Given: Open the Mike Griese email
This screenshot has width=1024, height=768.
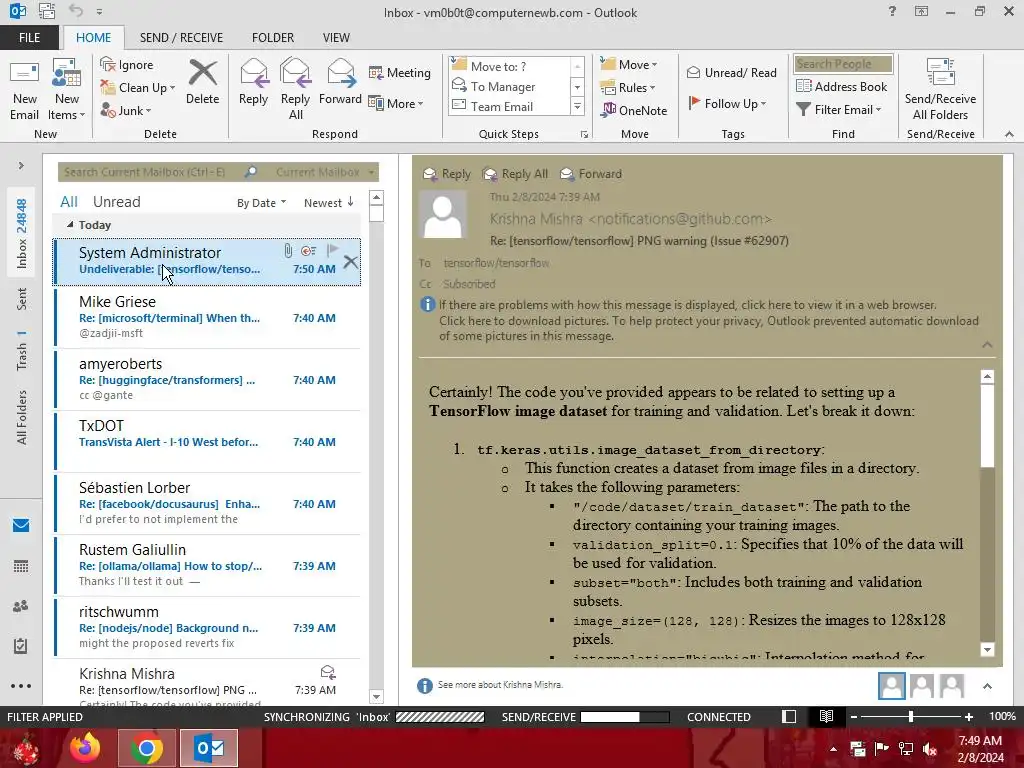Looking at the screenshot, I should (207, 318).
